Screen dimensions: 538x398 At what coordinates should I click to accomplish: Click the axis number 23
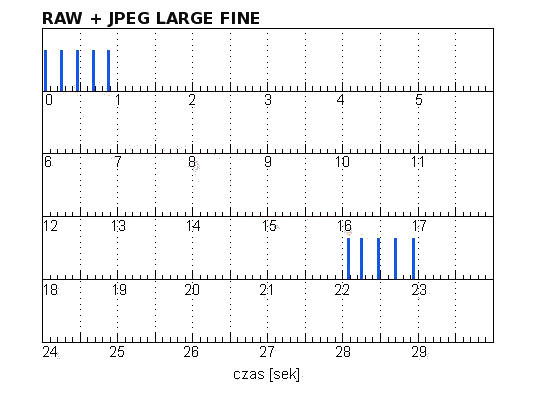pyautogui.click(x=419, y=290)
